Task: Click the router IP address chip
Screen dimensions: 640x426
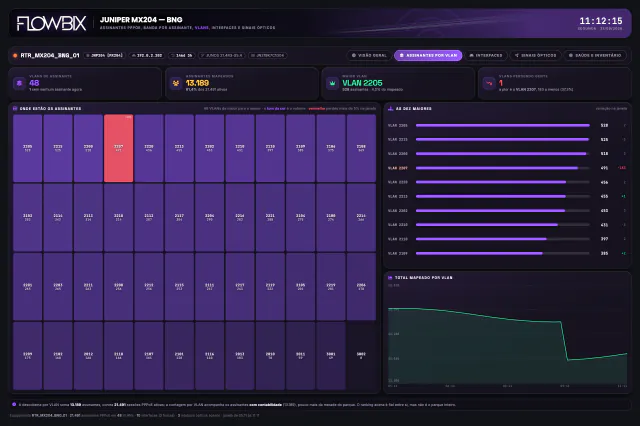Action: [x=147, y=55]
